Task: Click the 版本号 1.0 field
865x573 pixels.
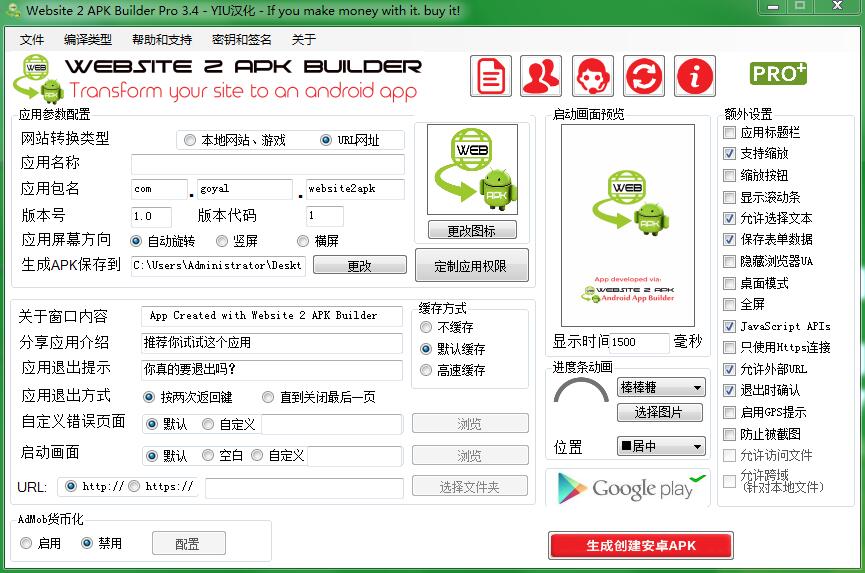Action: coord(151,216)
